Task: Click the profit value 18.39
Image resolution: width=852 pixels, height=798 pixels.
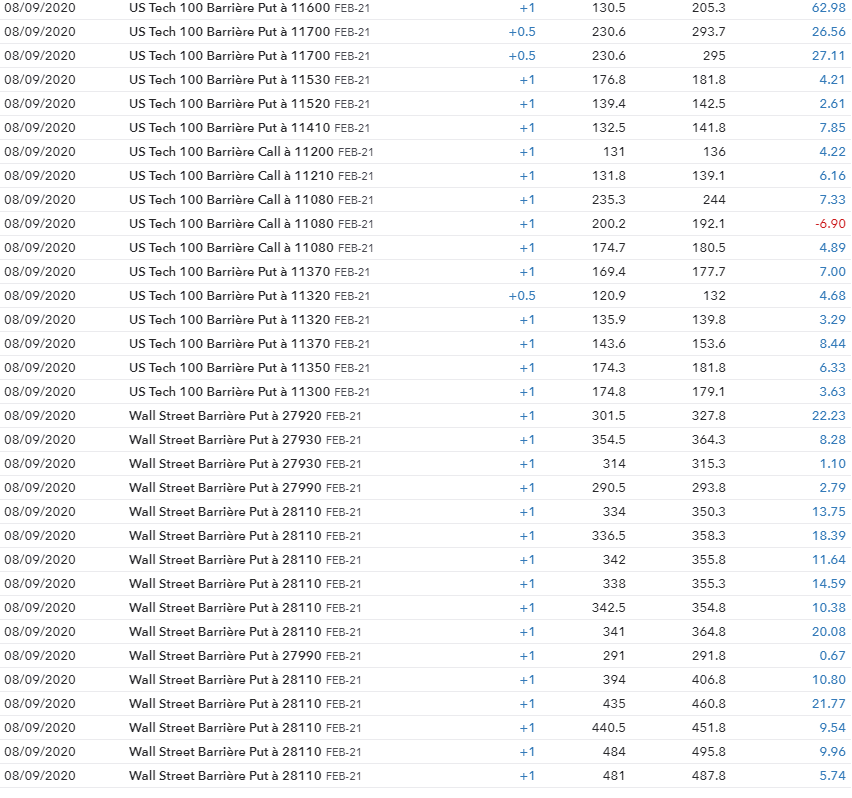Action: click(x=829, y=536)
